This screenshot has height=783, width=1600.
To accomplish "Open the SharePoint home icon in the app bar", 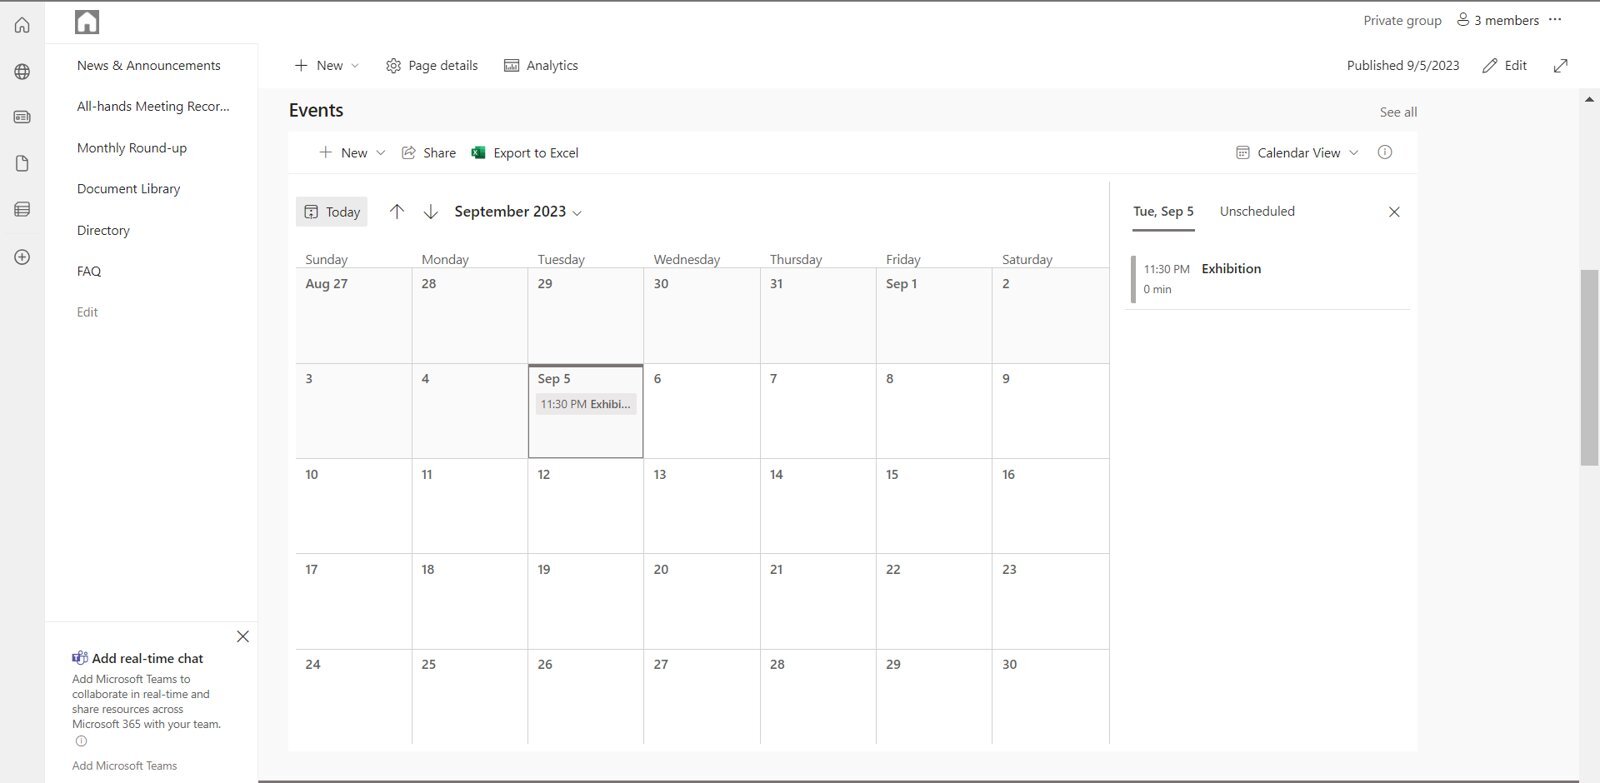I will point(22,25).
